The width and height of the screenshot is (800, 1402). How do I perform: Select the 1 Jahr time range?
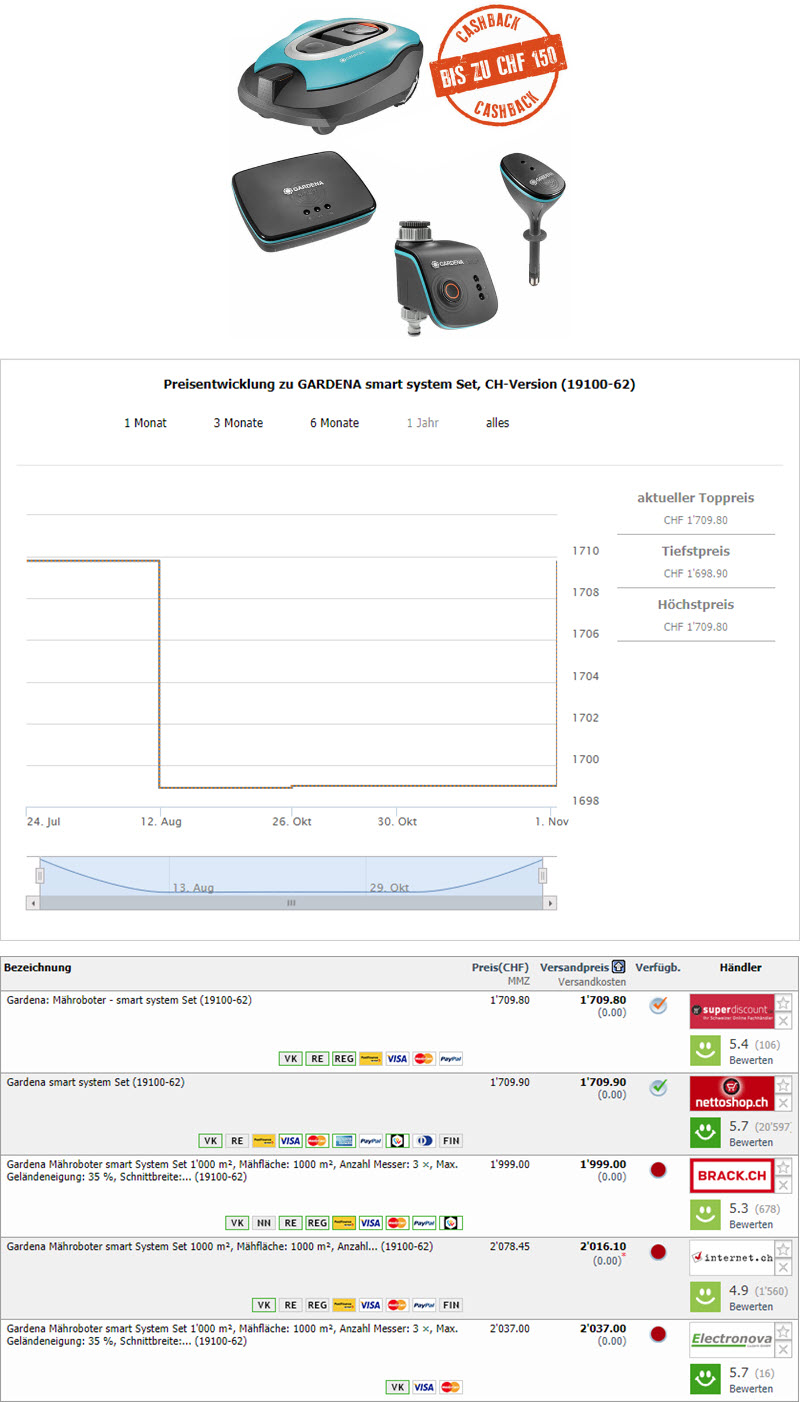point(423,423)
